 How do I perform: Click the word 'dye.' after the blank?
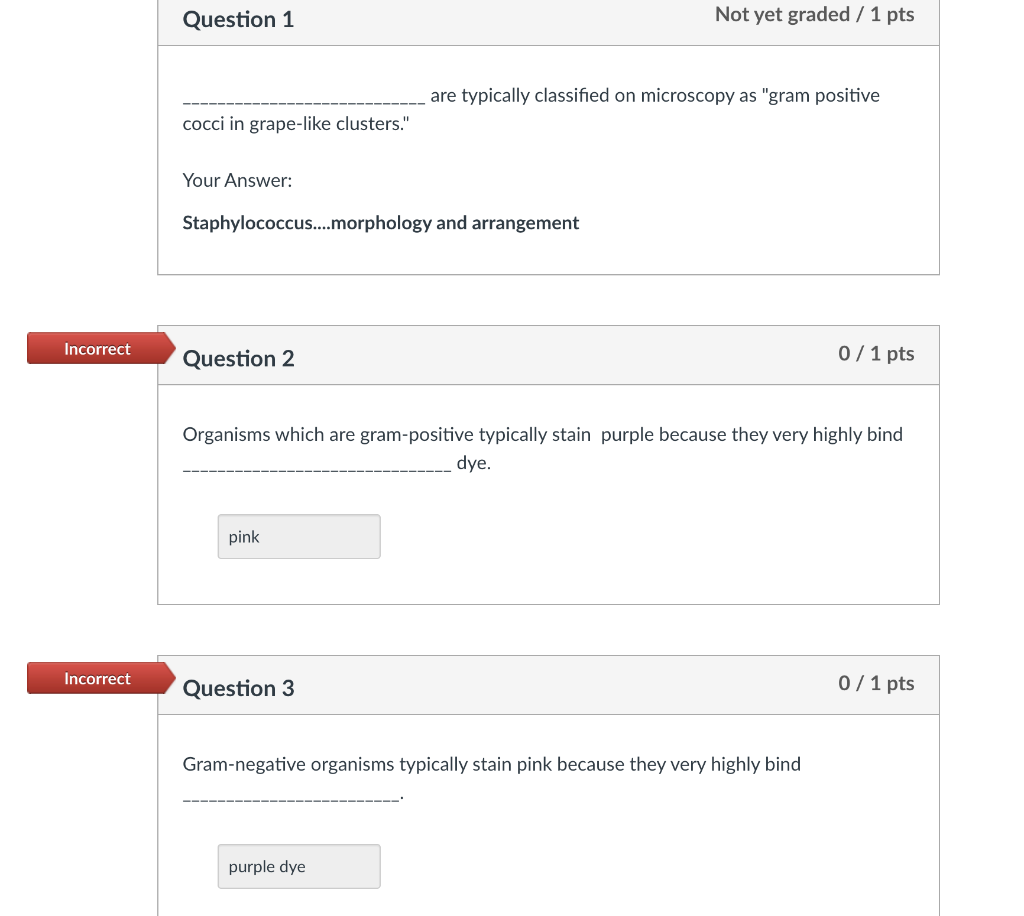pyautogui.click(x=472, y=462)
